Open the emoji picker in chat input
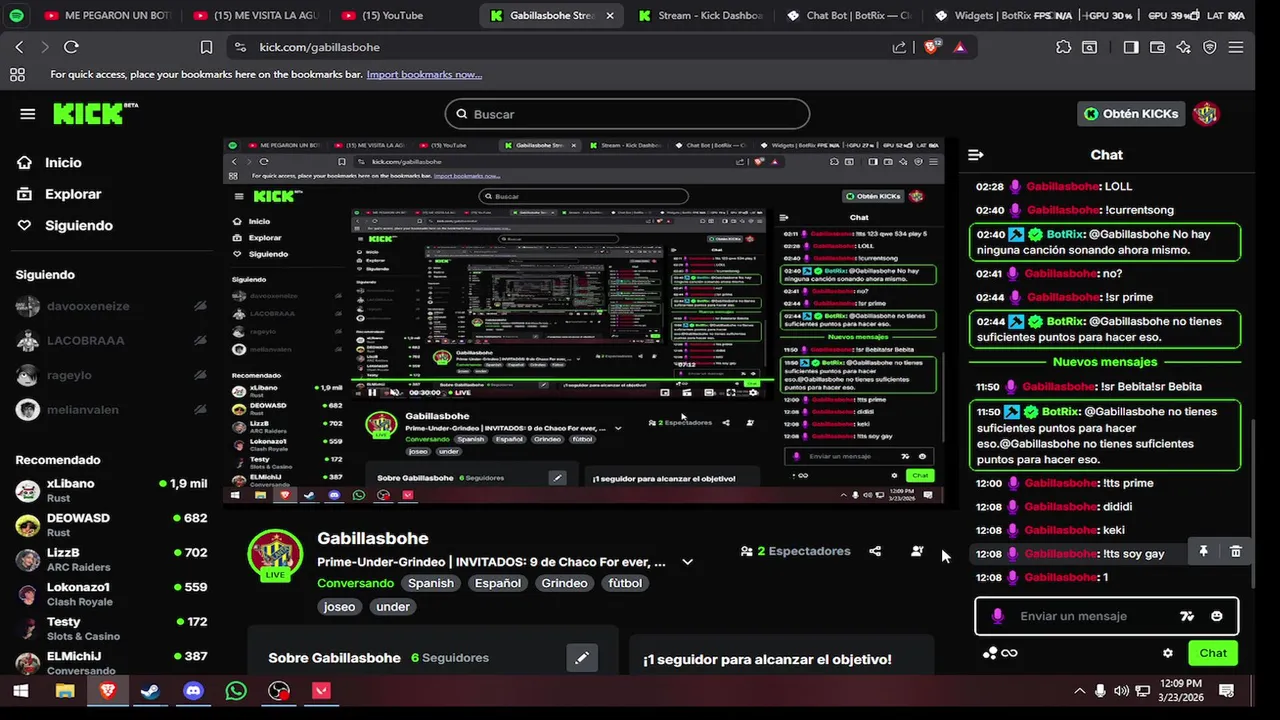This screenshot has height=720, width=1280. tap(1217, 616)
